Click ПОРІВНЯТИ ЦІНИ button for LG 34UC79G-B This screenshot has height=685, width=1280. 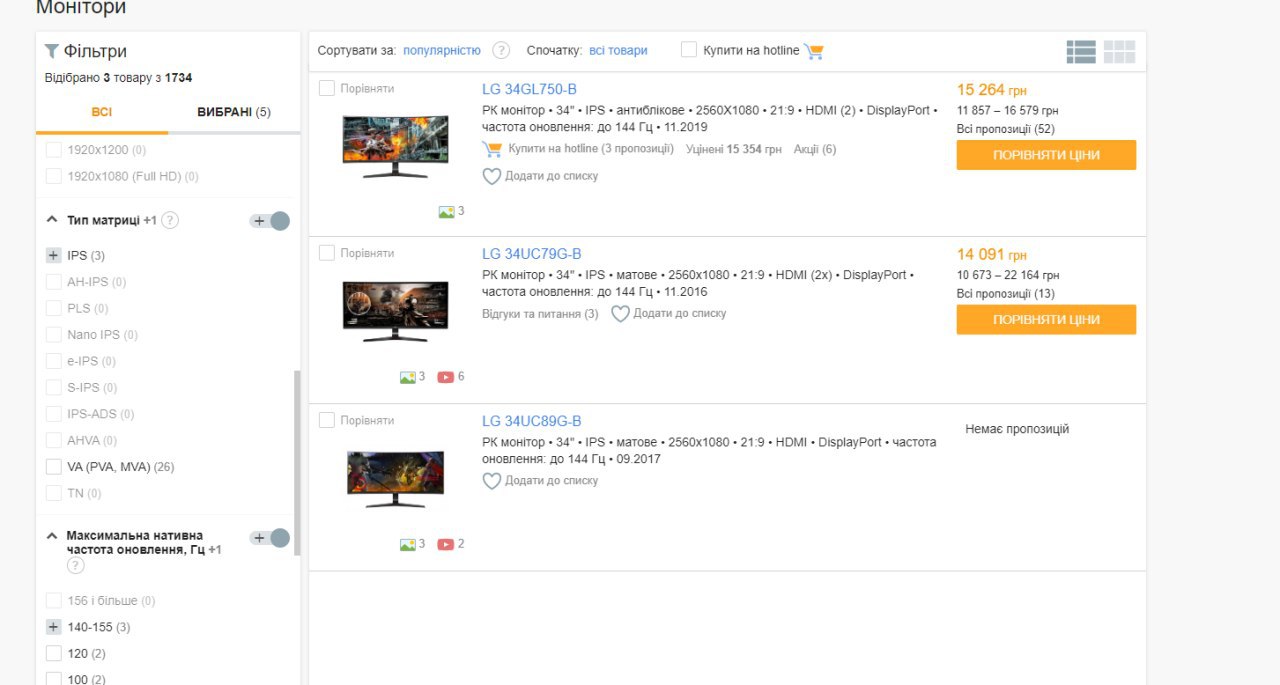[1046, 320]
